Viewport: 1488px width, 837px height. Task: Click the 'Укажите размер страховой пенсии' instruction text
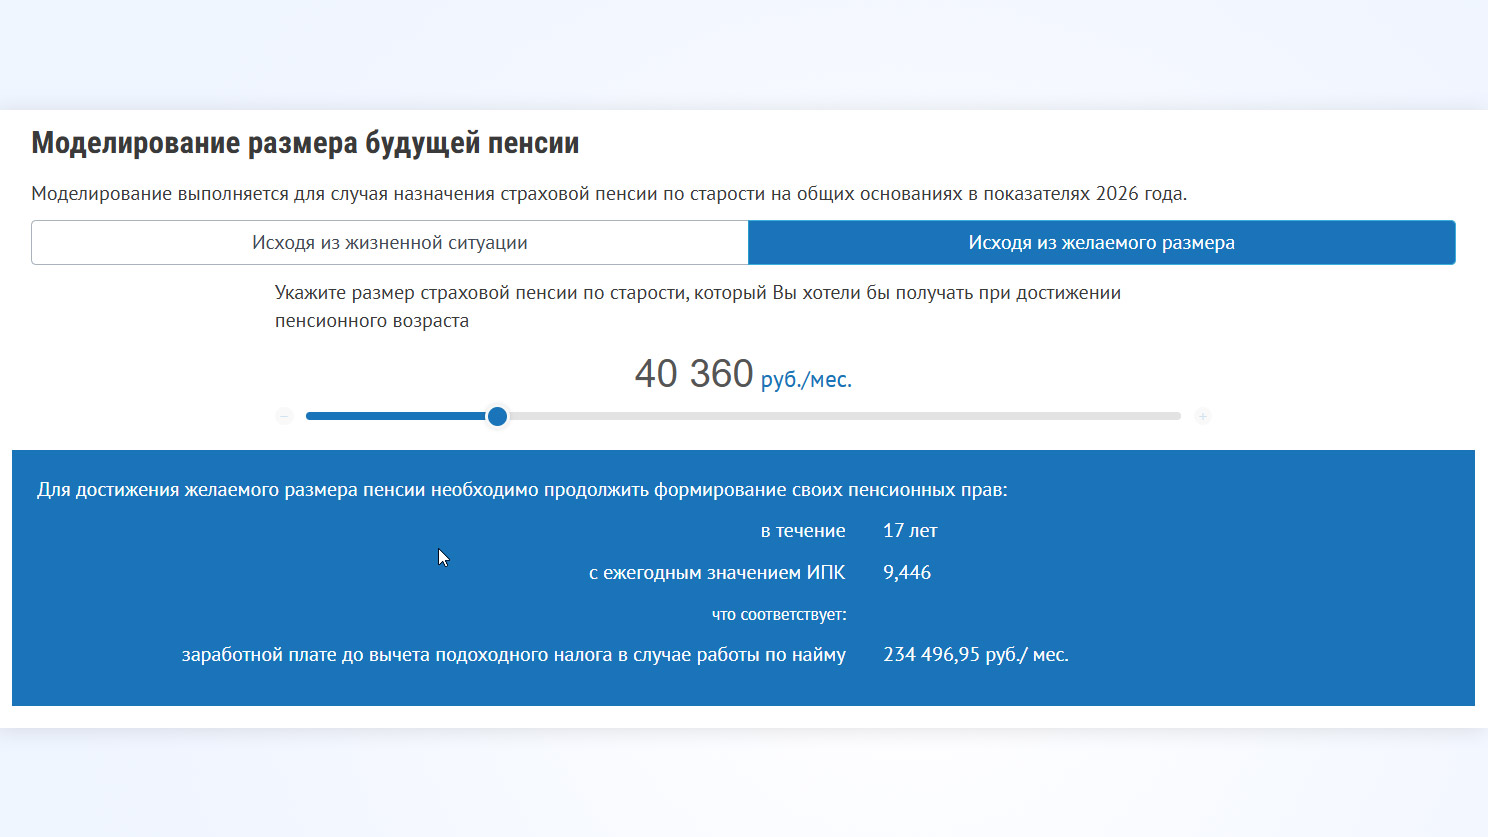[697, 294]
